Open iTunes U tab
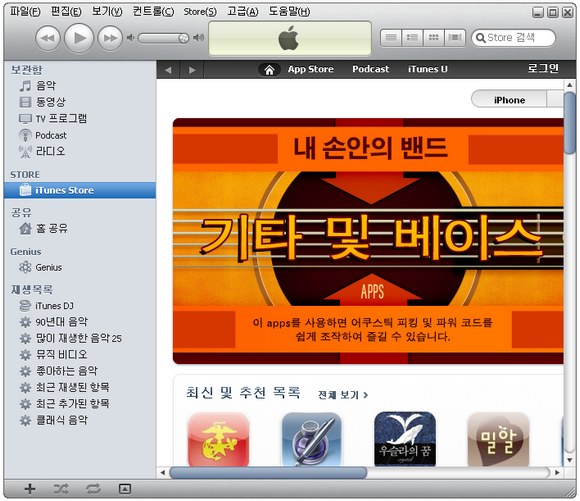 coord(428,69)
